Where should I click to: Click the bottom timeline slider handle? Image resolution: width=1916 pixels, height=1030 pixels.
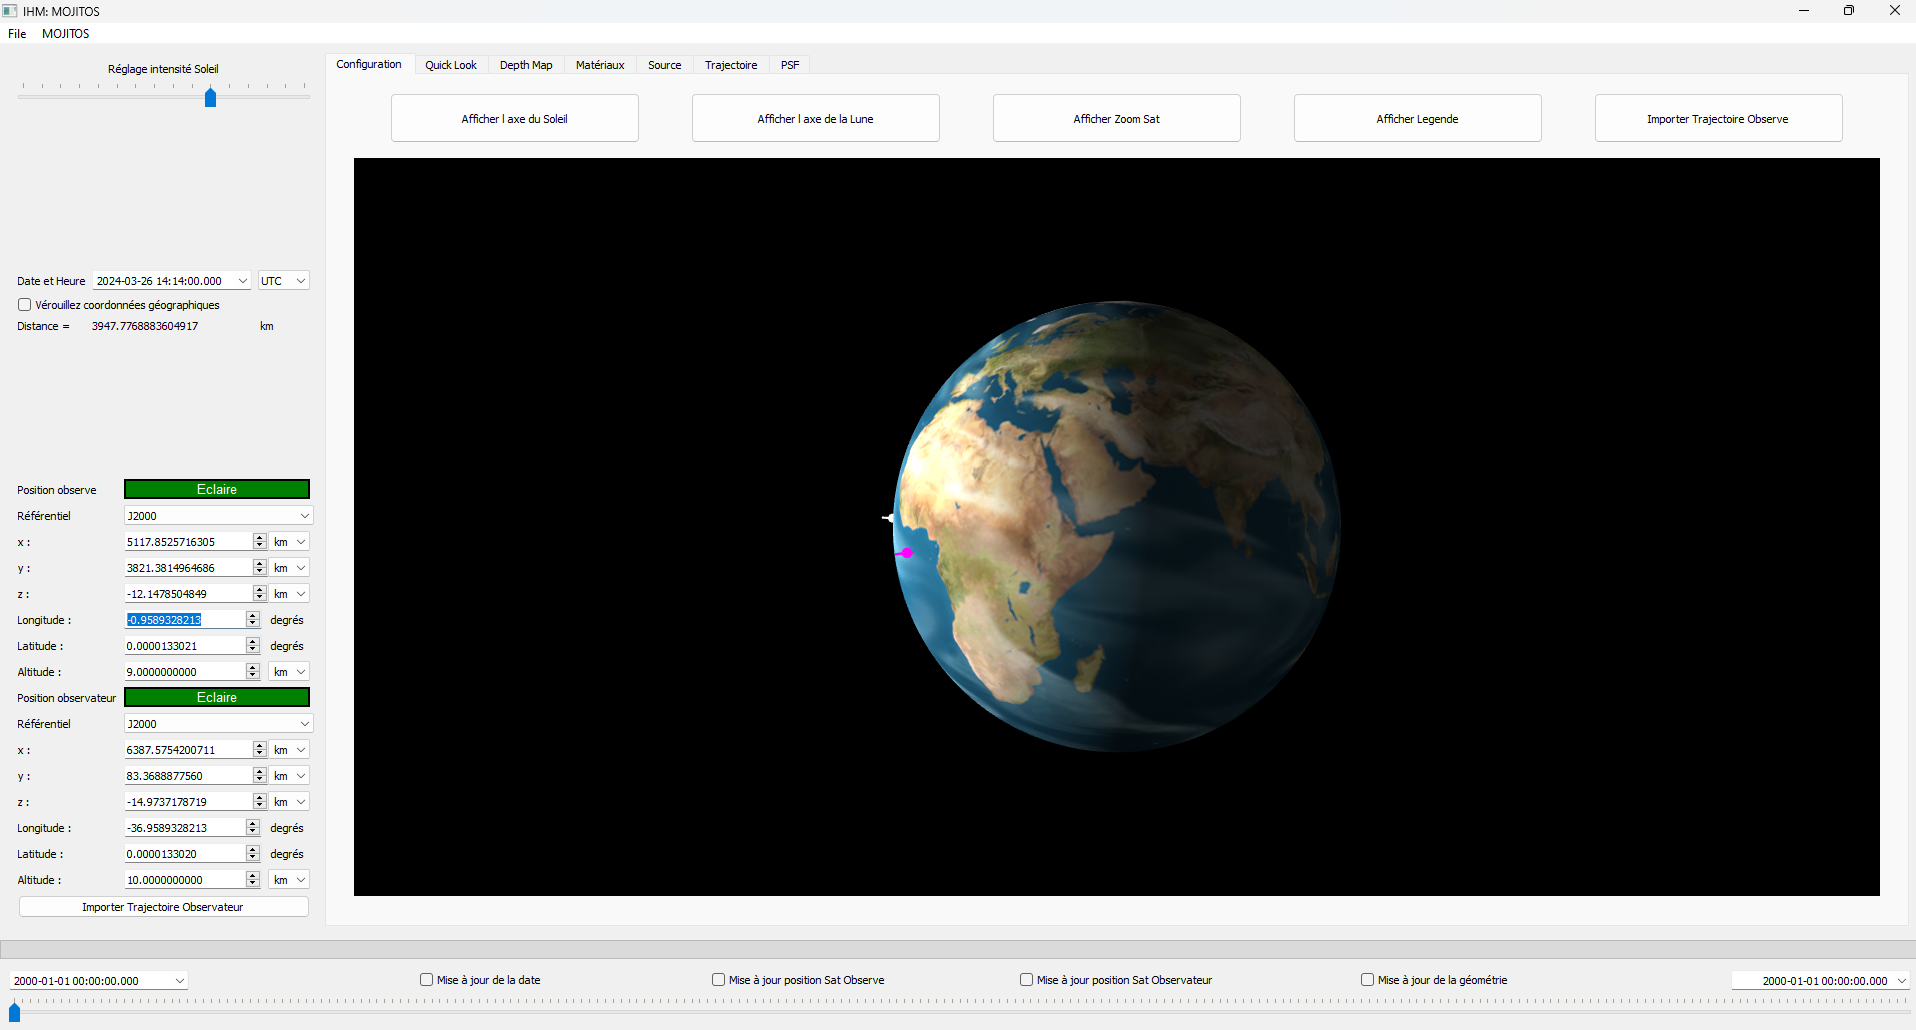click(15, 1013)
